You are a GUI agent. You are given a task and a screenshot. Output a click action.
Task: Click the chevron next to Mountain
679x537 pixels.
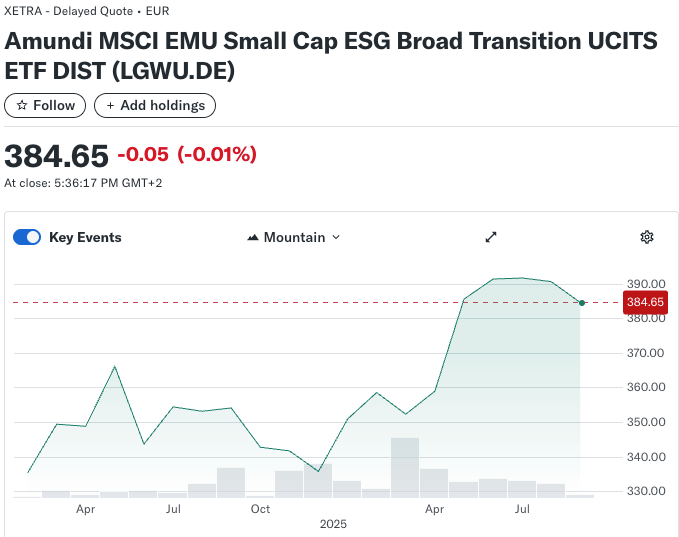(x=336, y=238)
